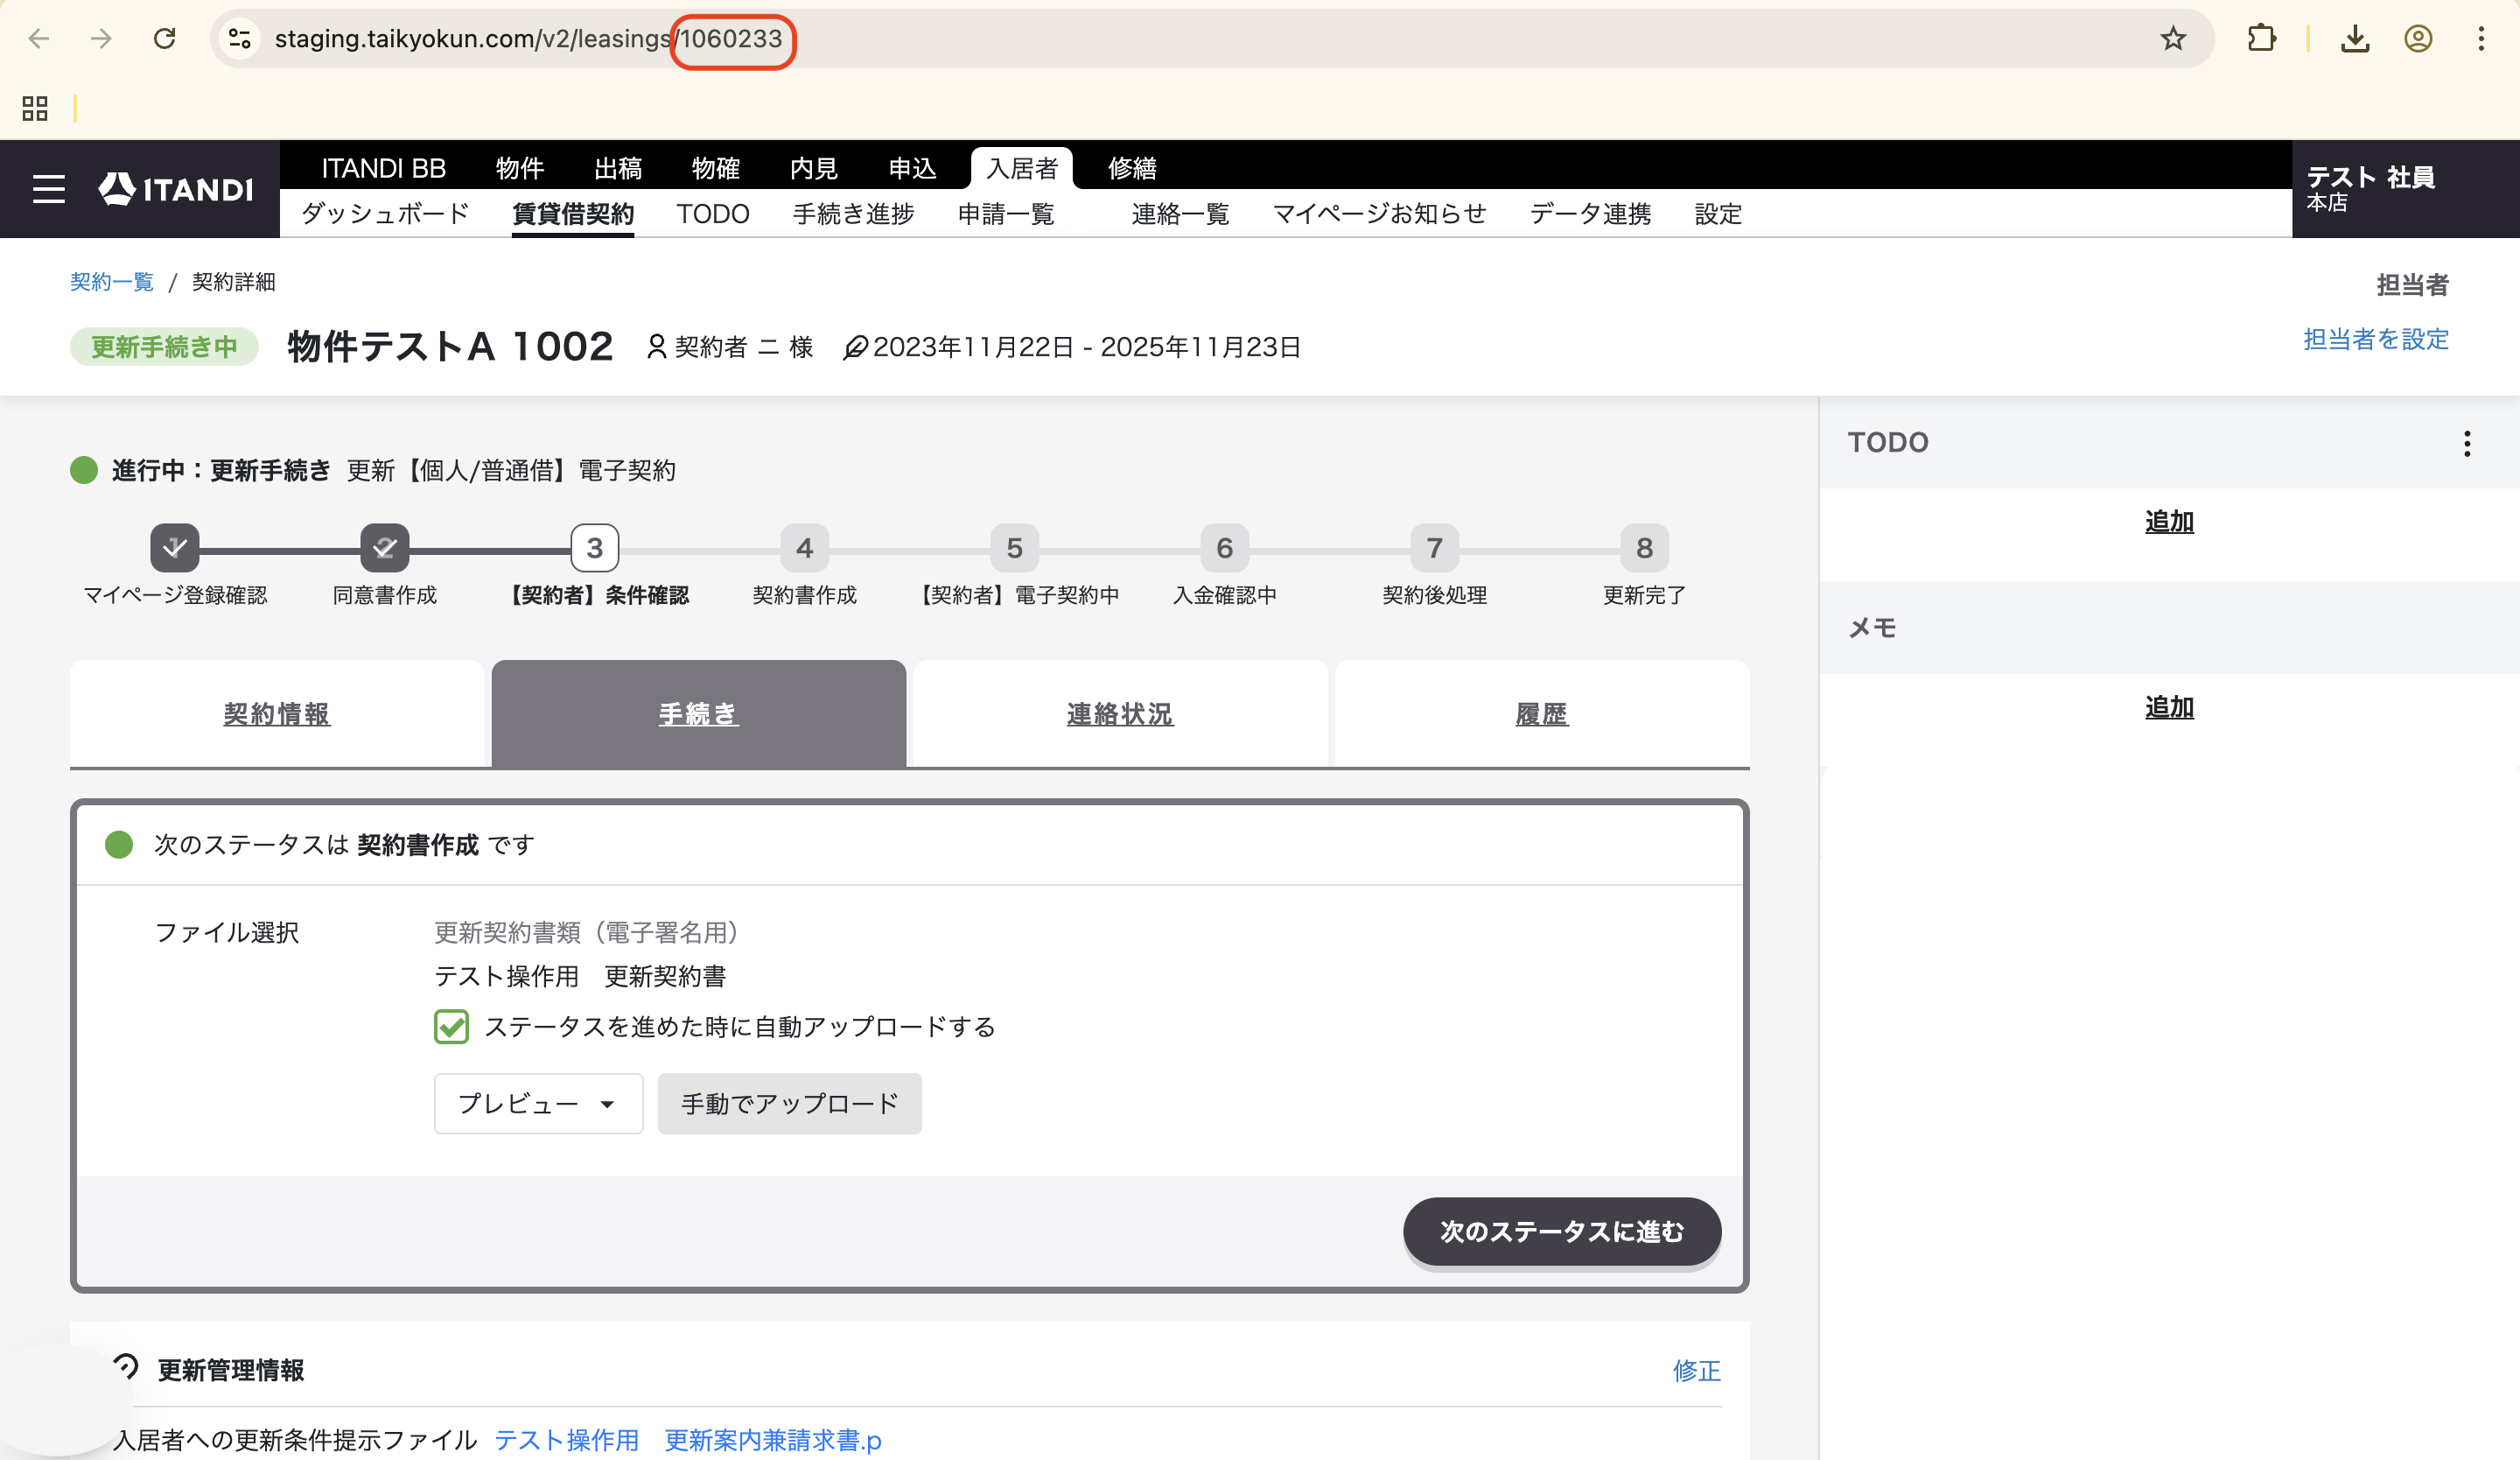The image size is (2520, 1460).
Task: Click 契約一覧 breadcrumb link
Action: click(112, 282)
